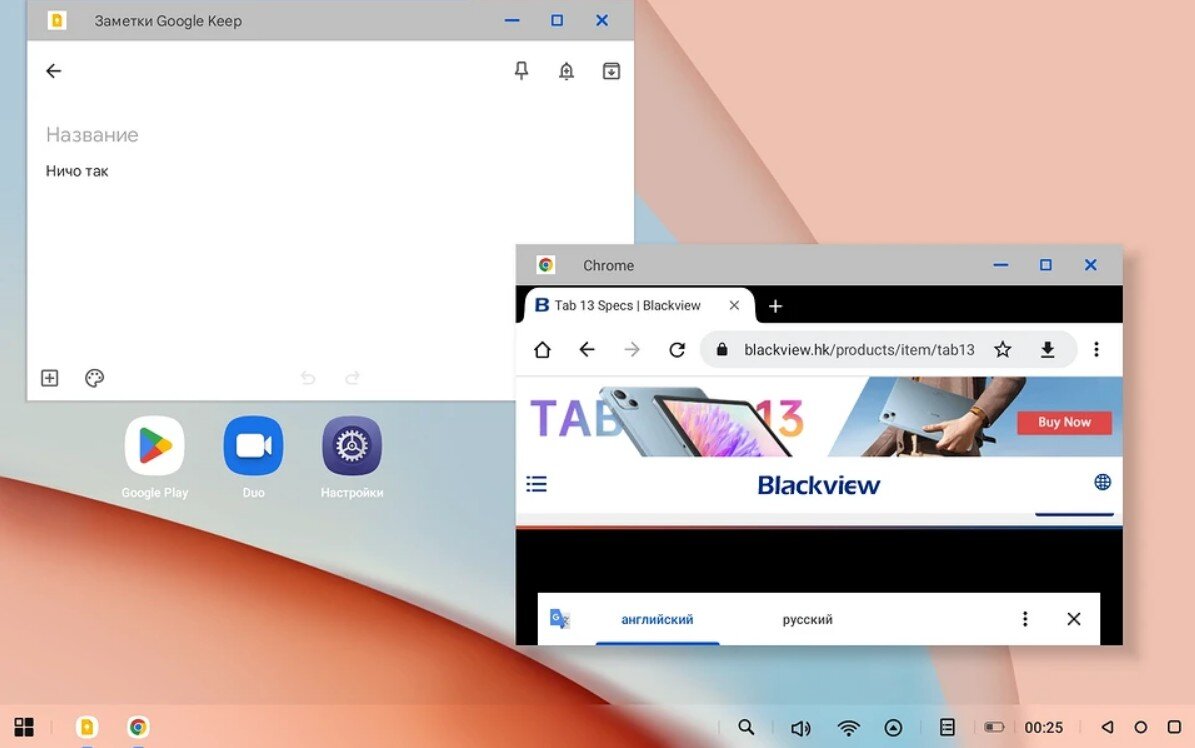Open Chrome downloads from the toolbar
This screenshot has height=748, width=1195.
tap(1048, 349)
